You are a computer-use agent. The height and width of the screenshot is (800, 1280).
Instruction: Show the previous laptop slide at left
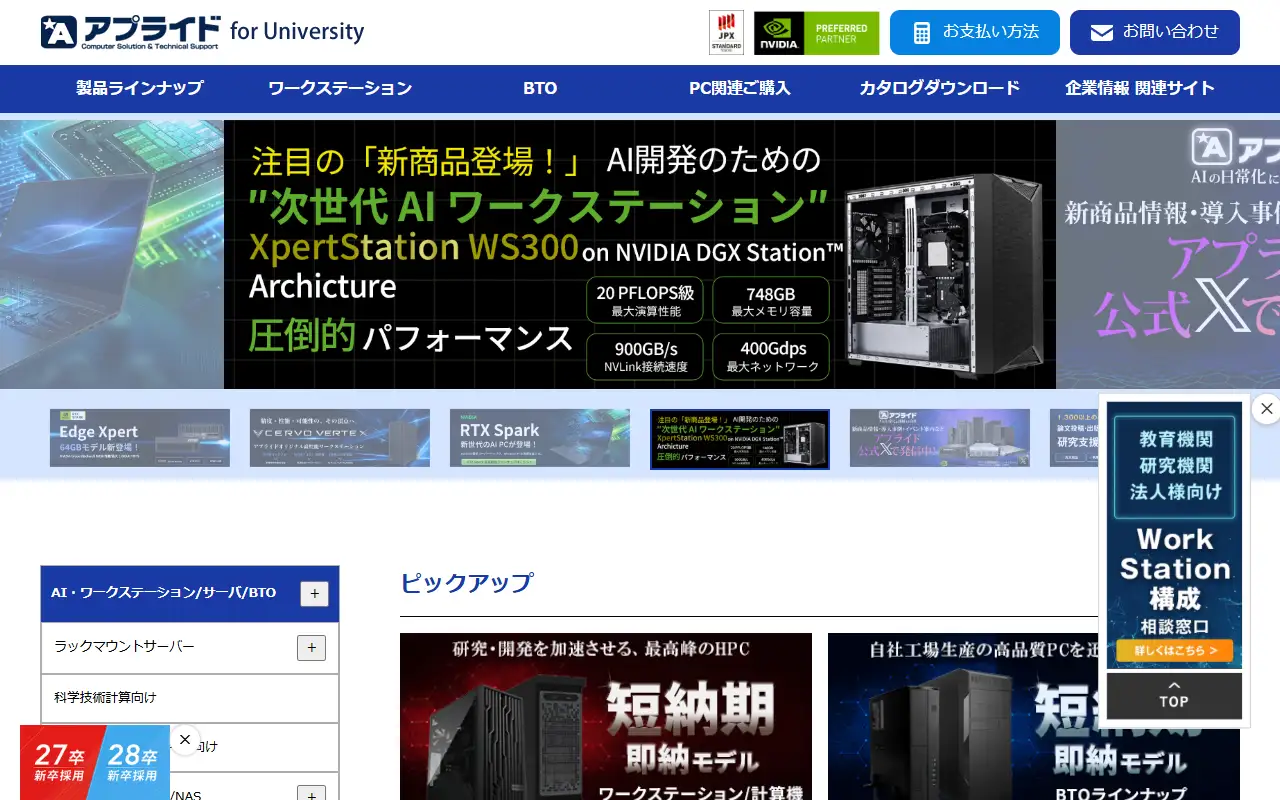(x=112, y=254)
